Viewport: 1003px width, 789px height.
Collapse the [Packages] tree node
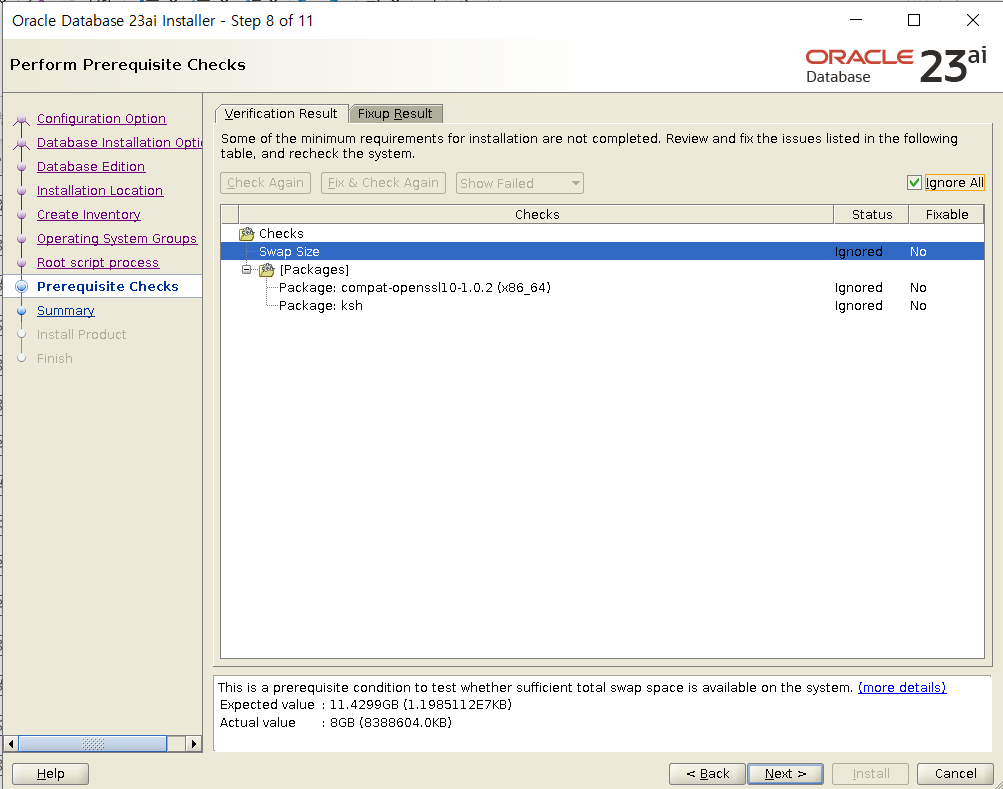pyautogui.click(x=246, y=269)
